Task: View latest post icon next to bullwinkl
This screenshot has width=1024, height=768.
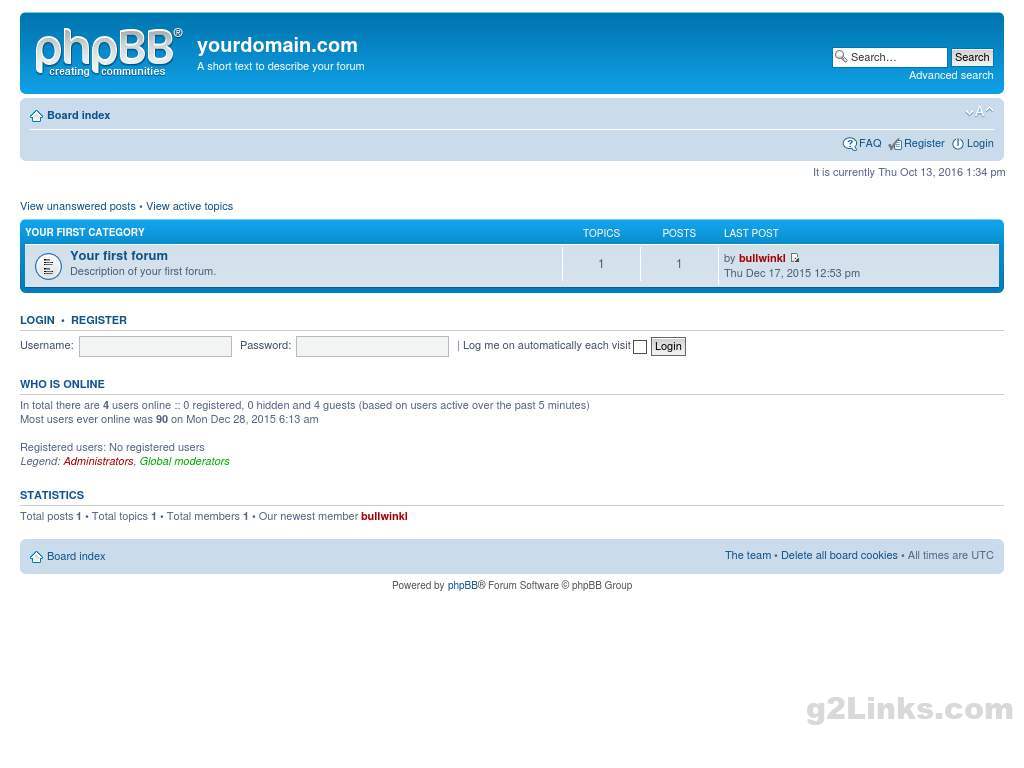Action: click(795, 258)
